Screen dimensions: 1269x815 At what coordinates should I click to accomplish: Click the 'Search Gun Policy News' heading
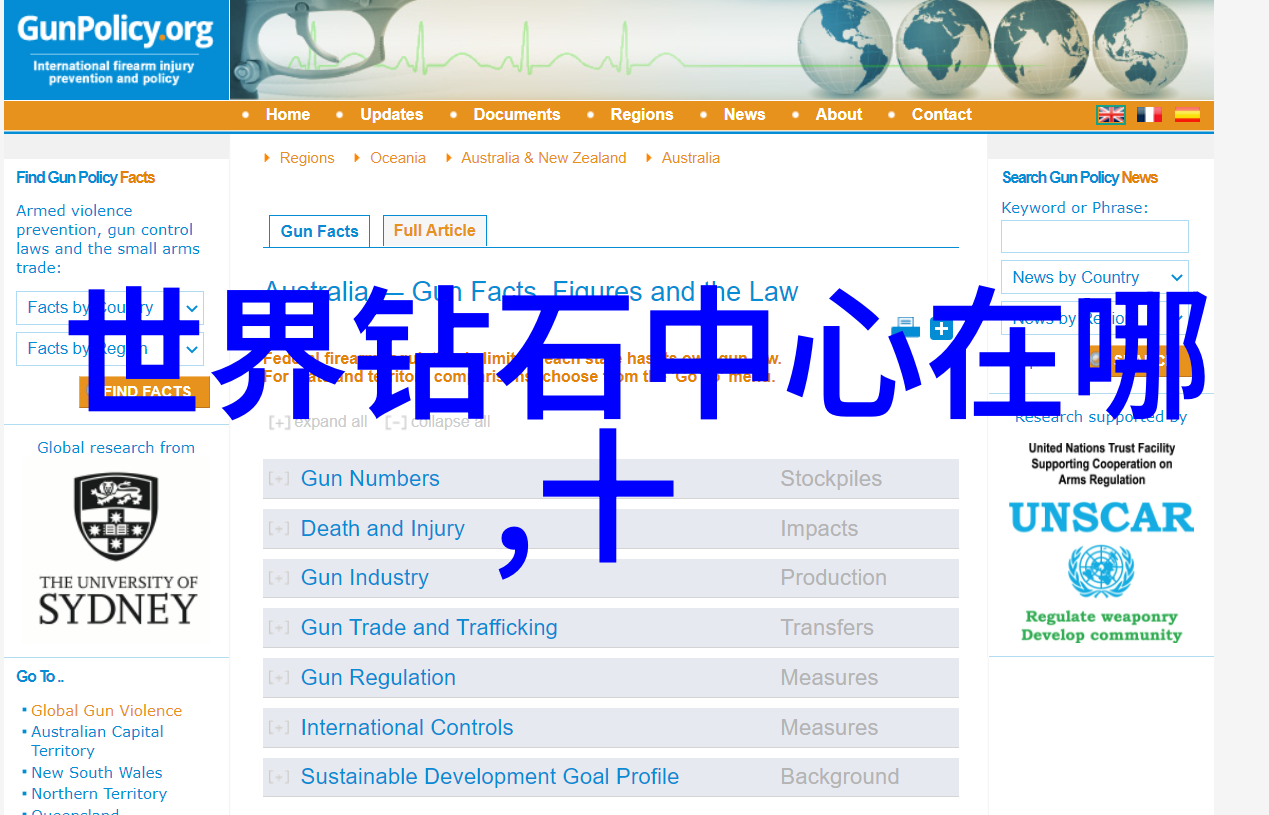click(x=1080, y=178)
